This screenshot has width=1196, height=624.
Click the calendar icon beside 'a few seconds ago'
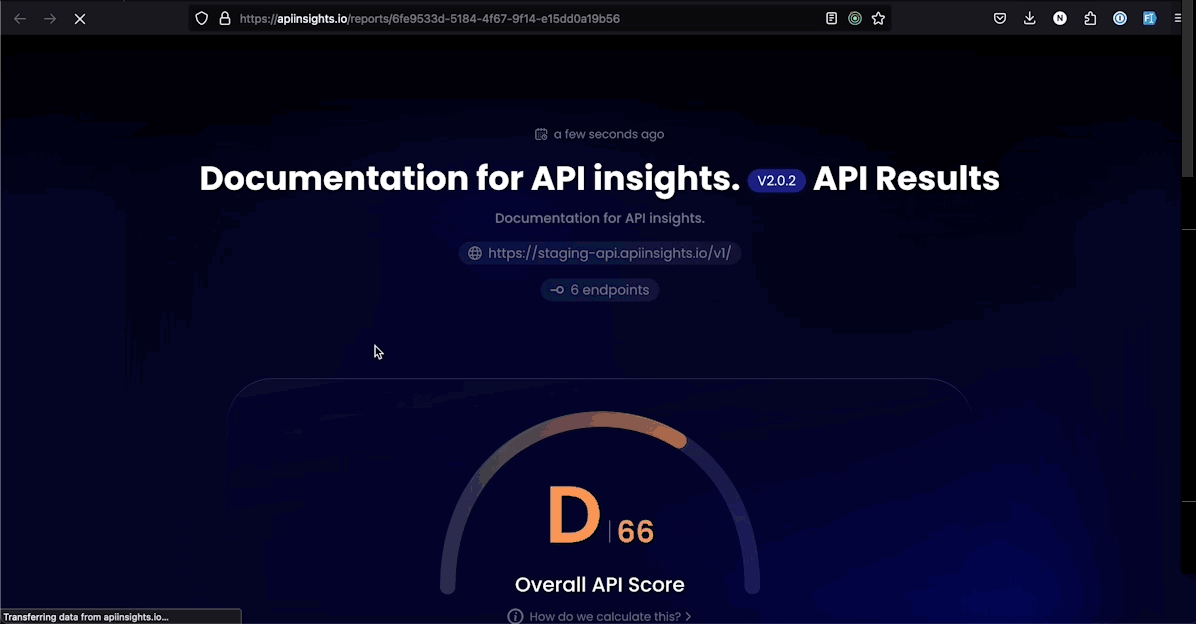[x=541, y=134]
